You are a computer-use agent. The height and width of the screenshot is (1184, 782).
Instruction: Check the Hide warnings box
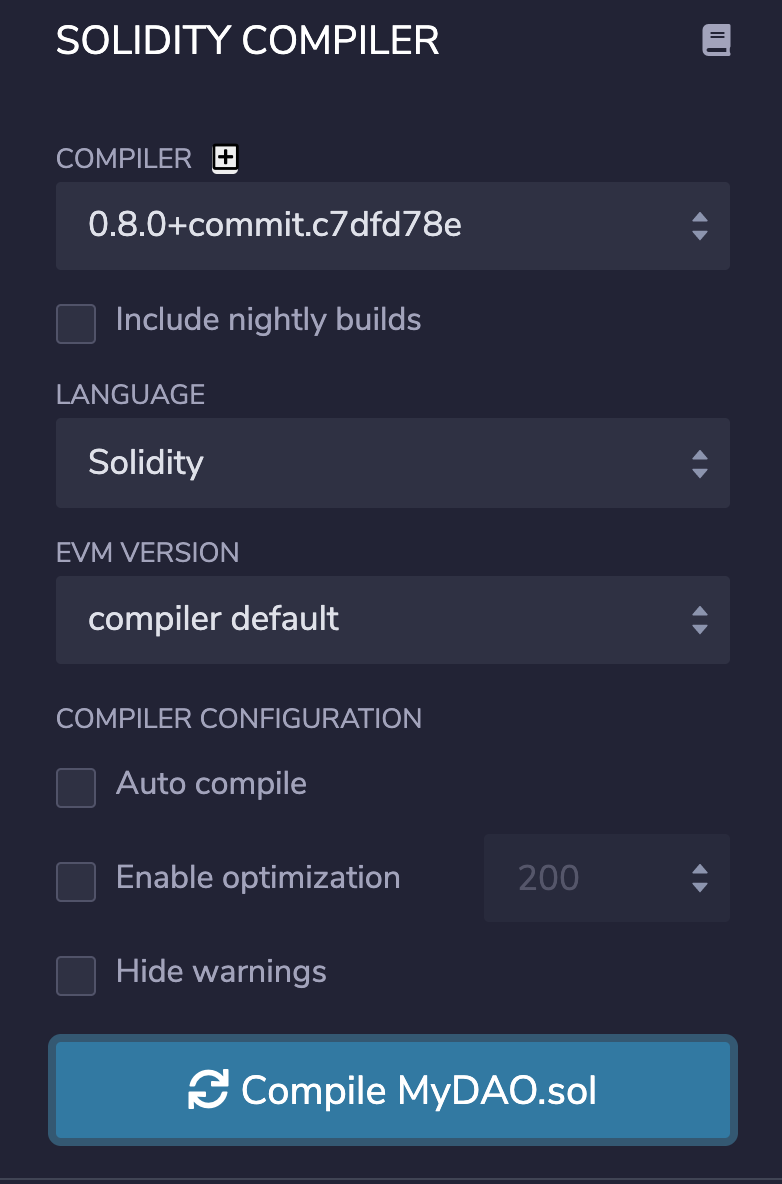click(x=75, y=976)
